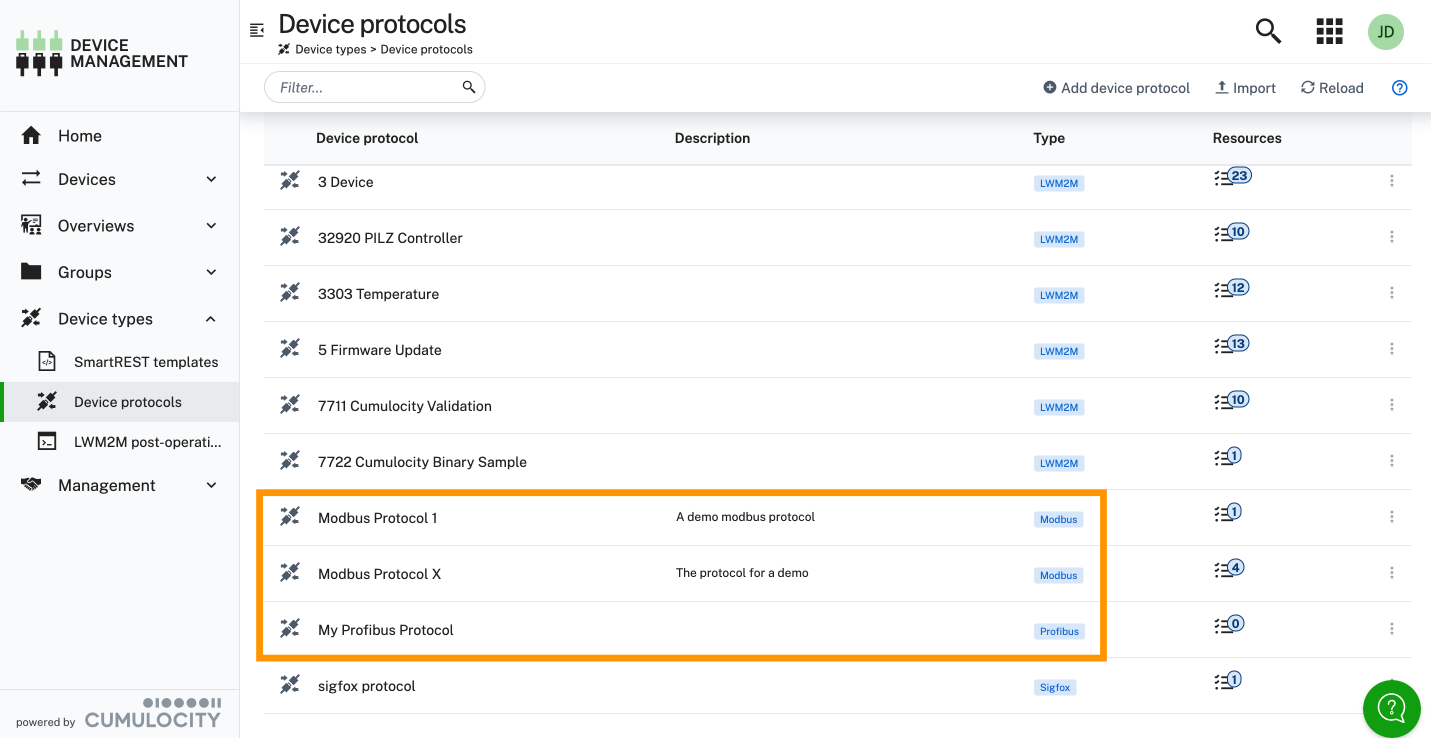The image size is (1431, 738).
Task: Click the SmartREST templates sidebar icon
Action: (47, 361)
